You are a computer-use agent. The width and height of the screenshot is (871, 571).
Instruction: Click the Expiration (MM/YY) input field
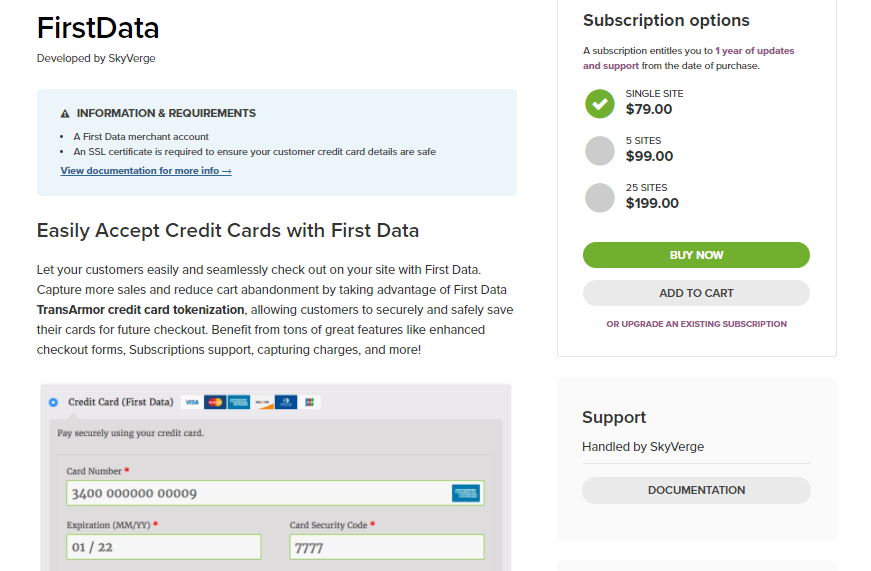163,547
